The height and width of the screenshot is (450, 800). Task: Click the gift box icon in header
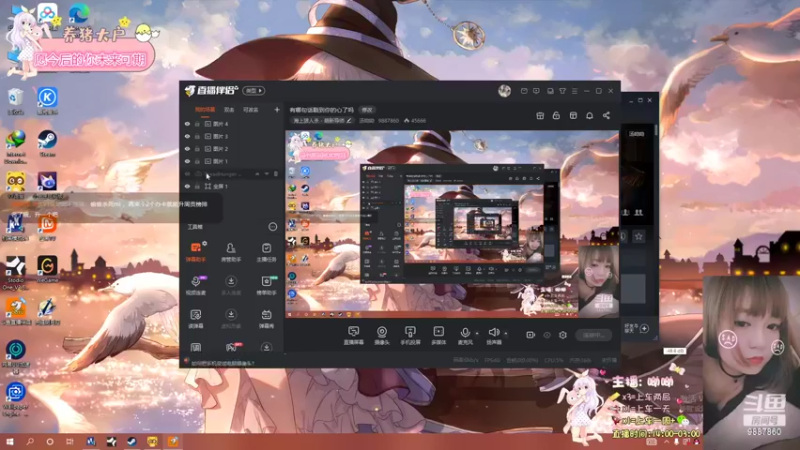(x=540, y=116)
